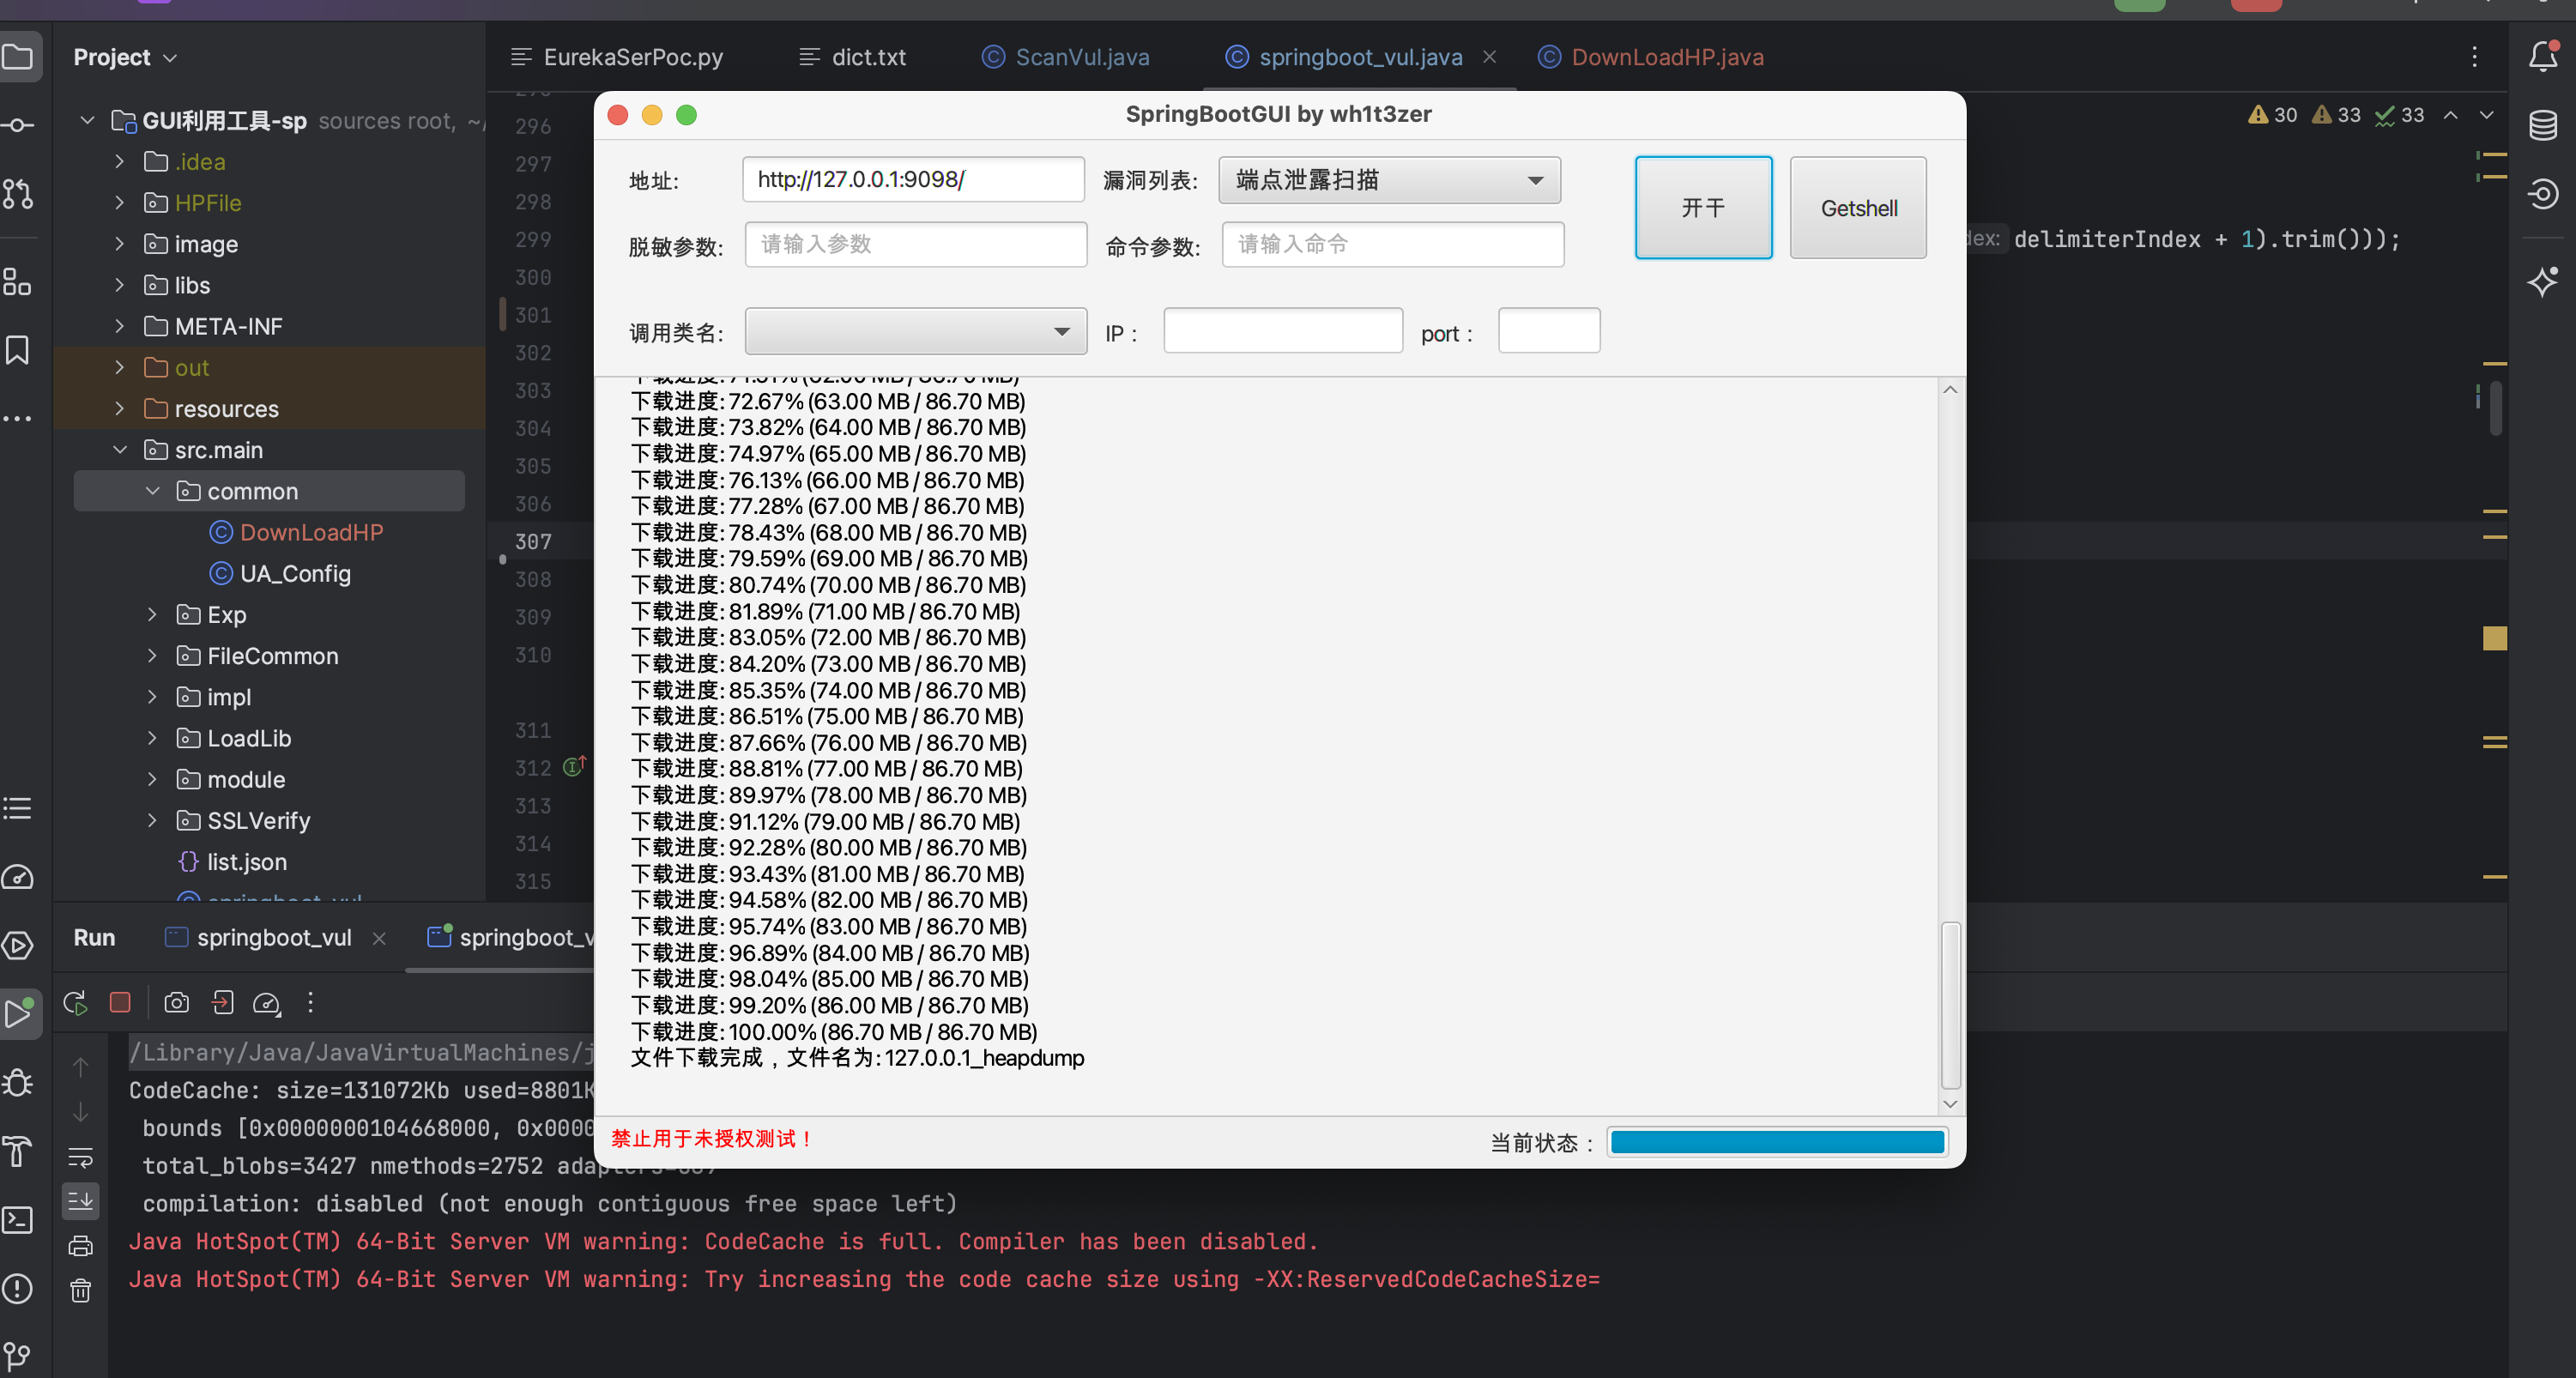2576x1378 pixels.
Task: Collapse the common folder node
Action: pos(152,491)
